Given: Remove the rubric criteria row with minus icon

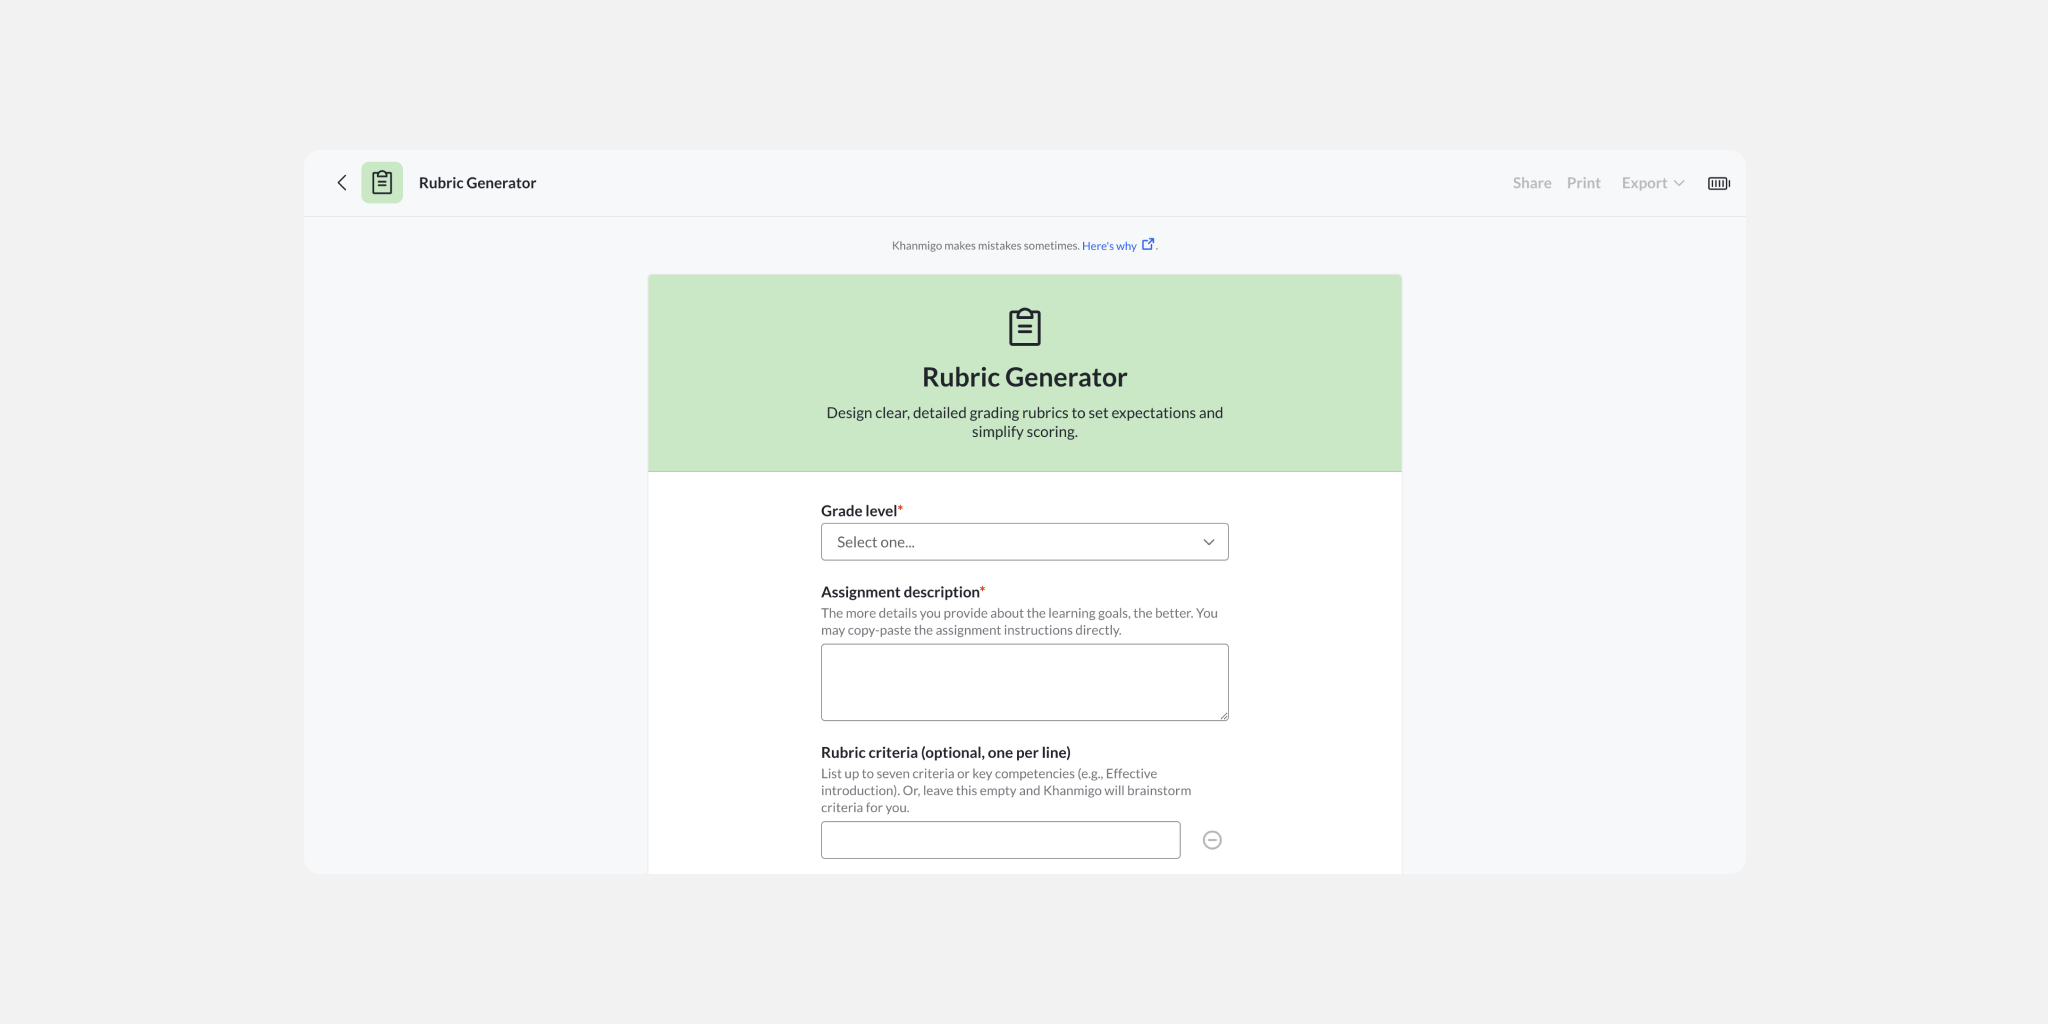Looking at the screenshot, I should click(x=1212, y=840).
